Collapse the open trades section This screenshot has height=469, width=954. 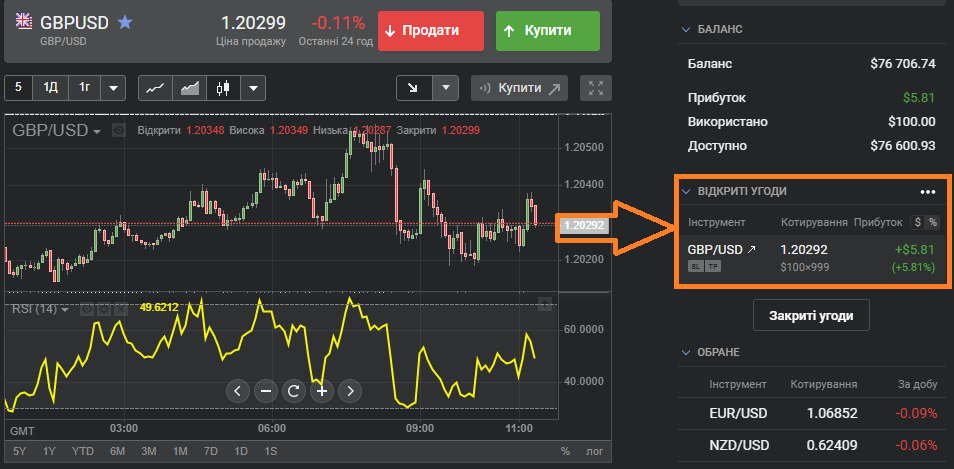click(x=686, y=192)
